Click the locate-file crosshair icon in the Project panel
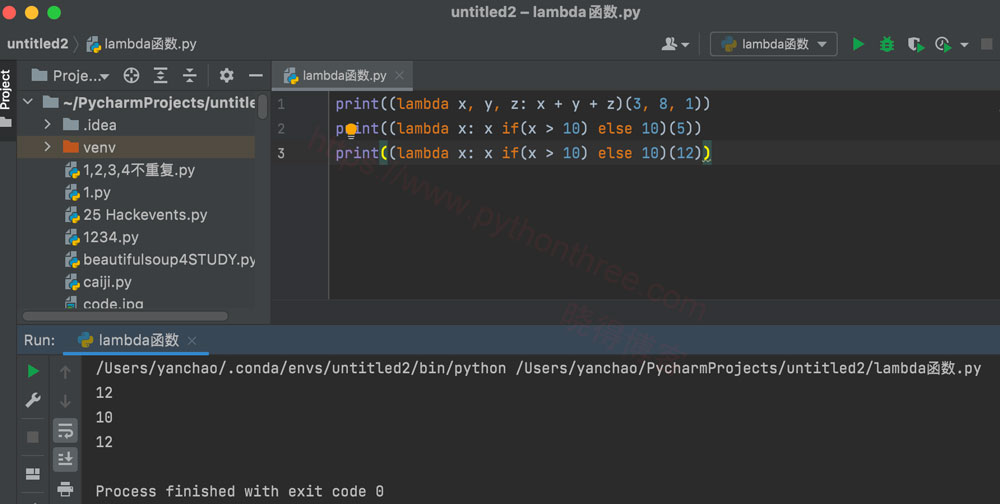This screenshot has width=1000, height=504. click(131, 75)
